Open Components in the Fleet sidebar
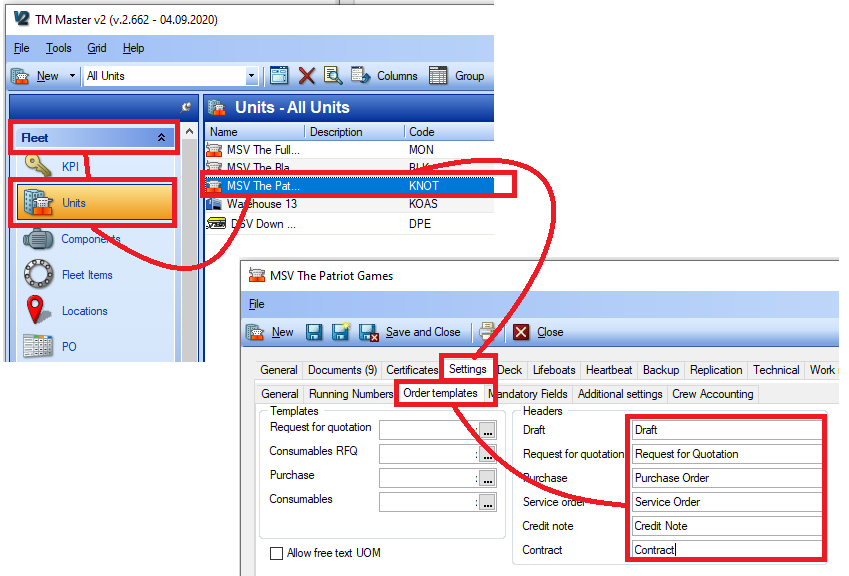This screenshot has width=849, height=576. coord(90,239)
